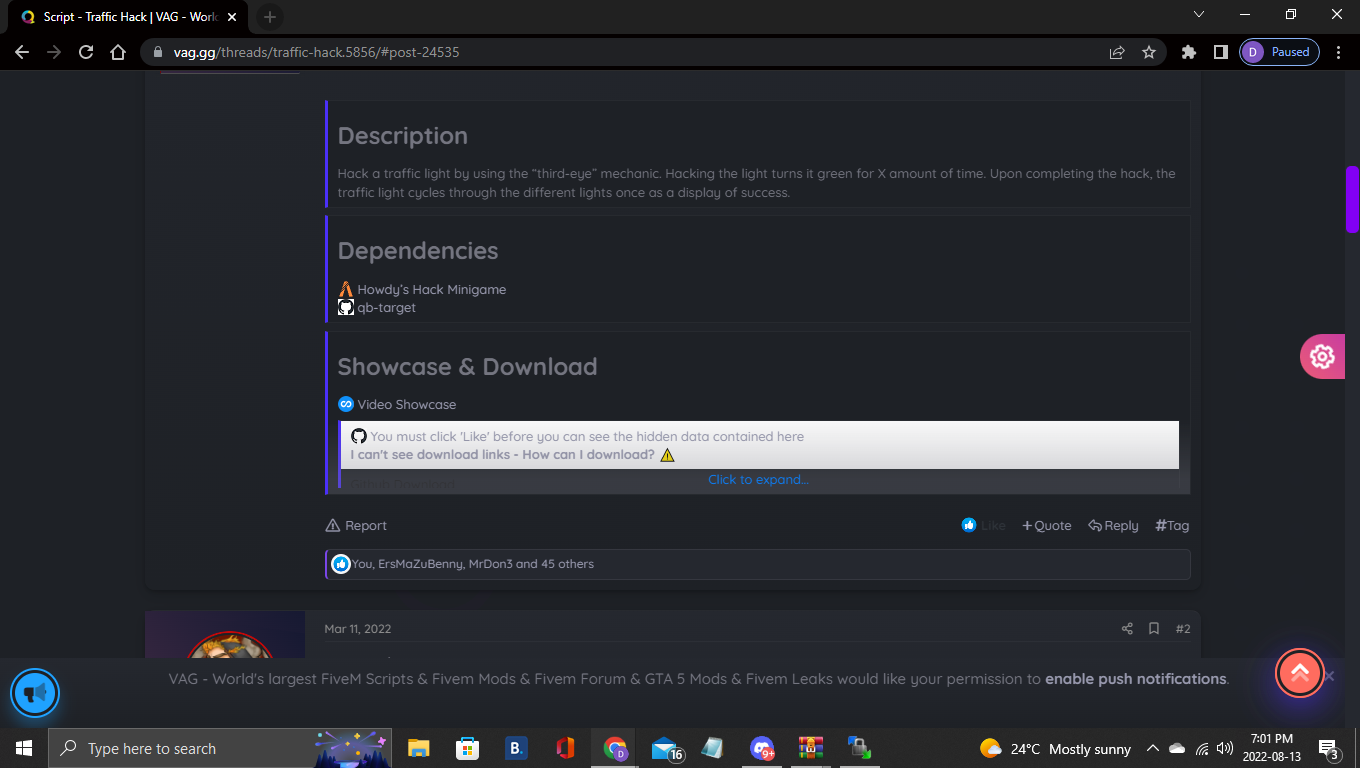The height and width of the screenshot is (768, 1360).
Task: Close the Traffic Hack tab
Action: click(x=232, y=17)
